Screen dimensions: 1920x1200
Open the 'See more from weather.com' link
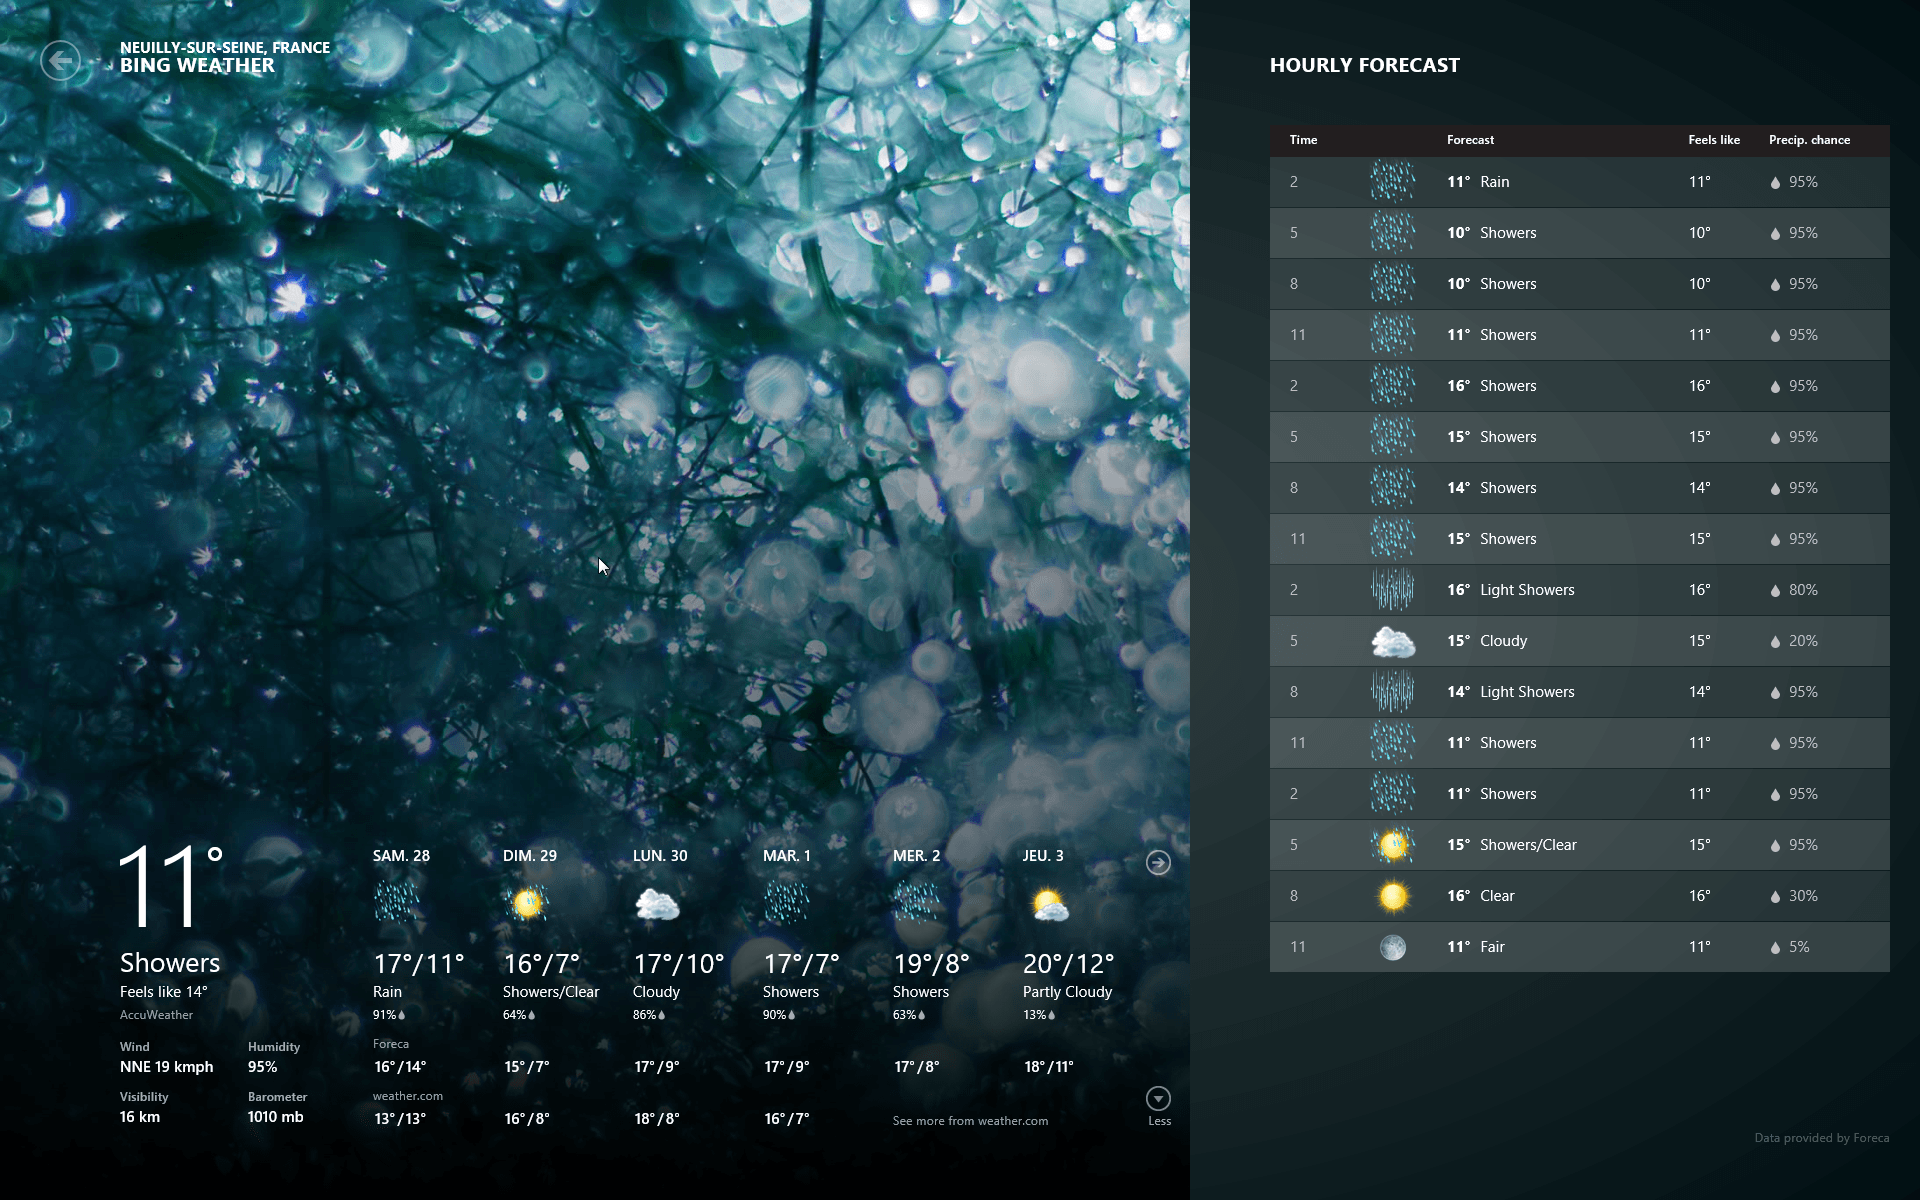(x=970, y=1121)
